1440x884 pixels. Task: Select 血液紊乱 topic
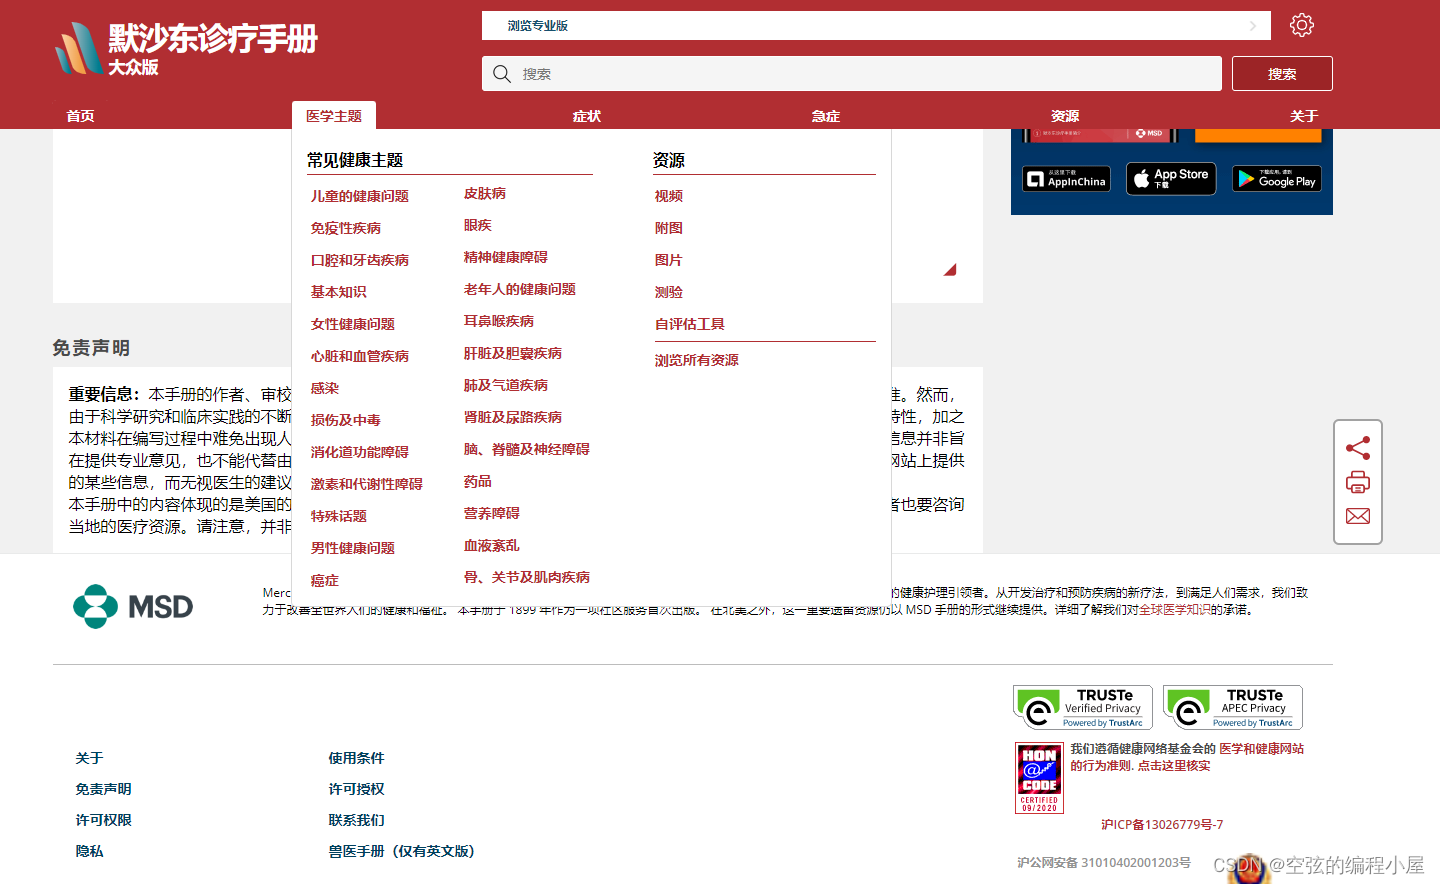click(492, 545)
